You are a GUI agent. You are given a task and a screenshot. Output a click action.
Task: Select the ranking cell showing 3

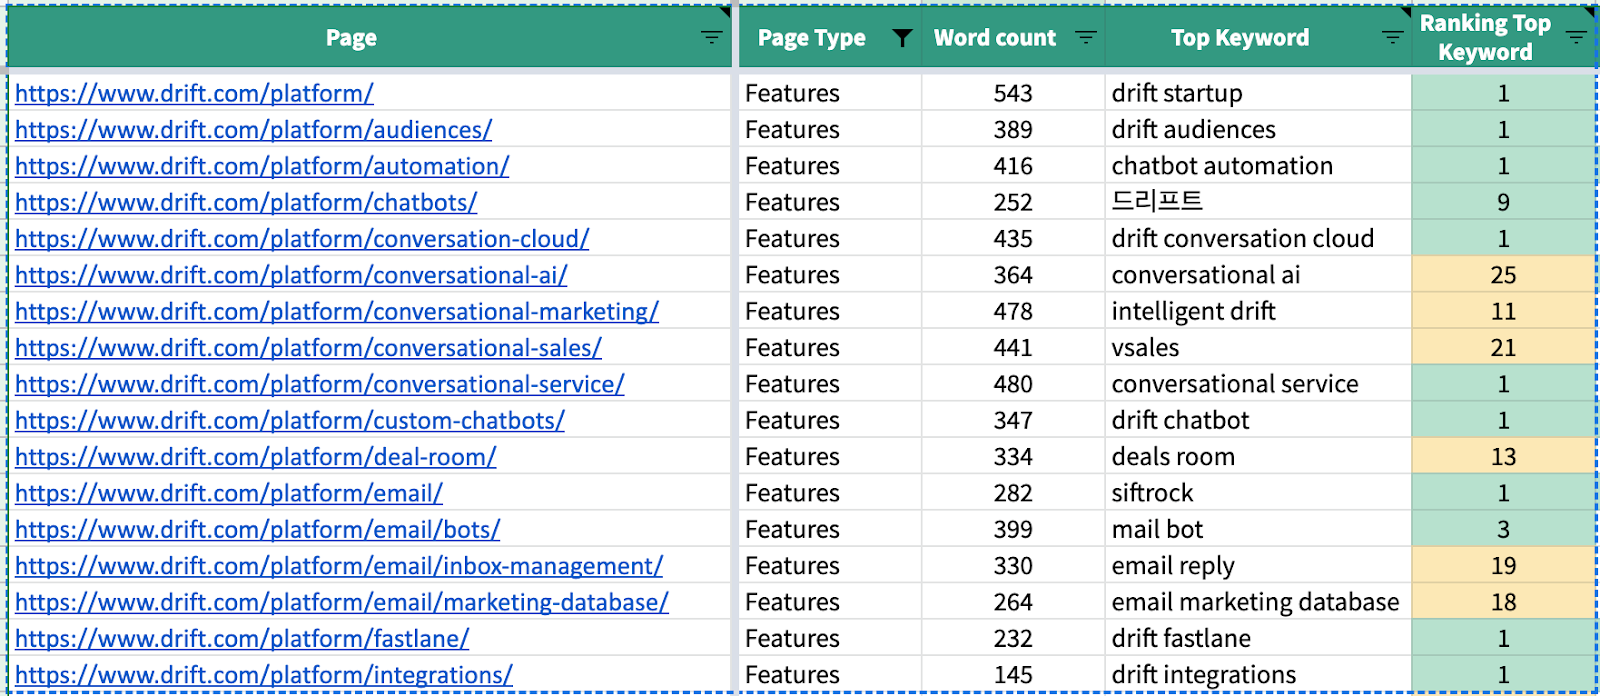1503,529
